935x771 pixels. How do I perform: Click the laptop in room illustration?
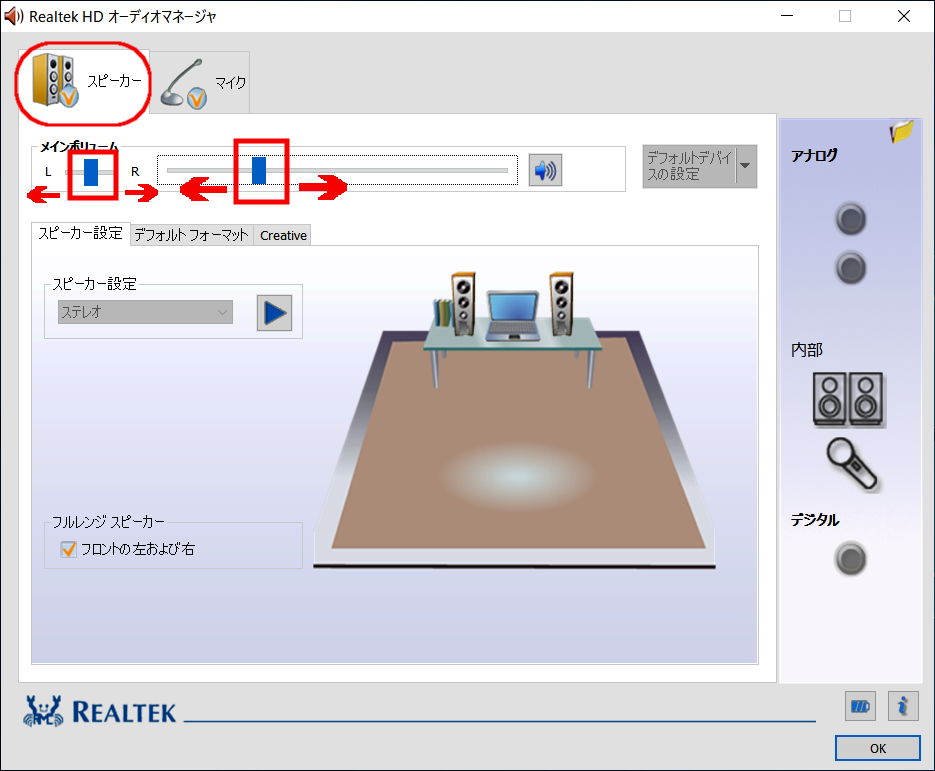(513, 316)
